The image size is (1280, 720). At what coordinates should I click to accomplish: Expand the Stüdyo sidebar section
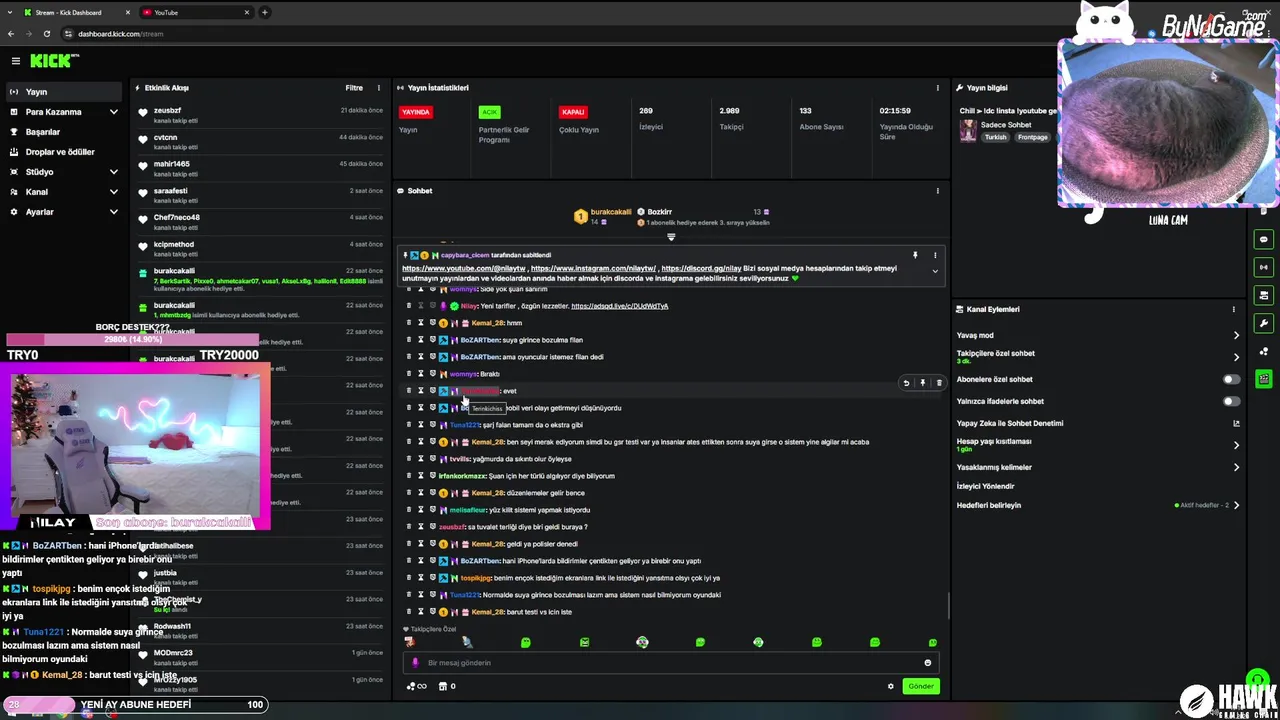coord(65,172)
